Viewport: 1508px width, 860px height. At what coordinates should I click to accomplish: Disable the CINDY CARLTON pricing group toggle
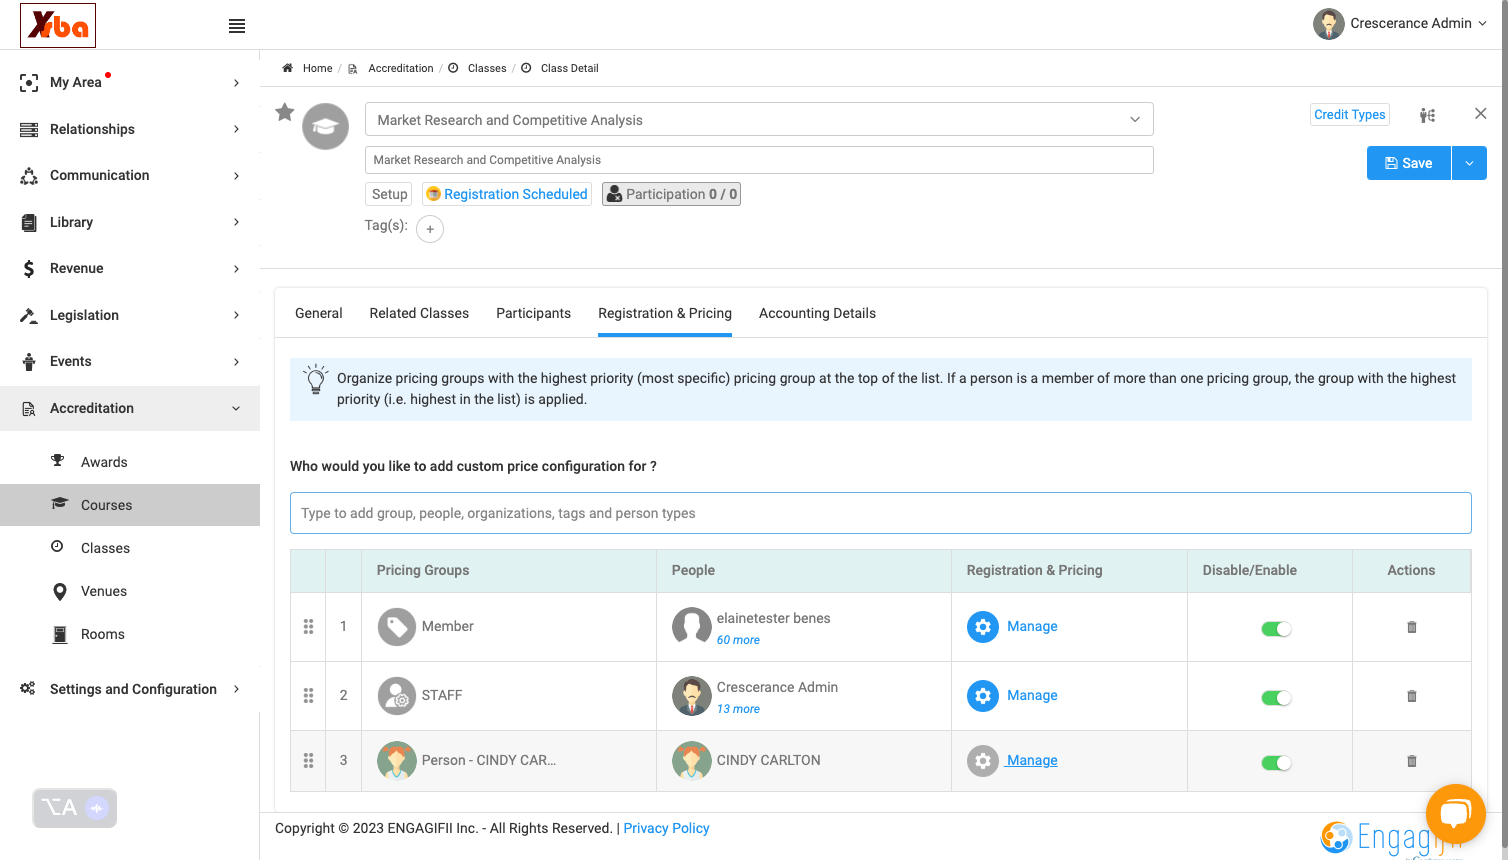(x=1276, y=763)
